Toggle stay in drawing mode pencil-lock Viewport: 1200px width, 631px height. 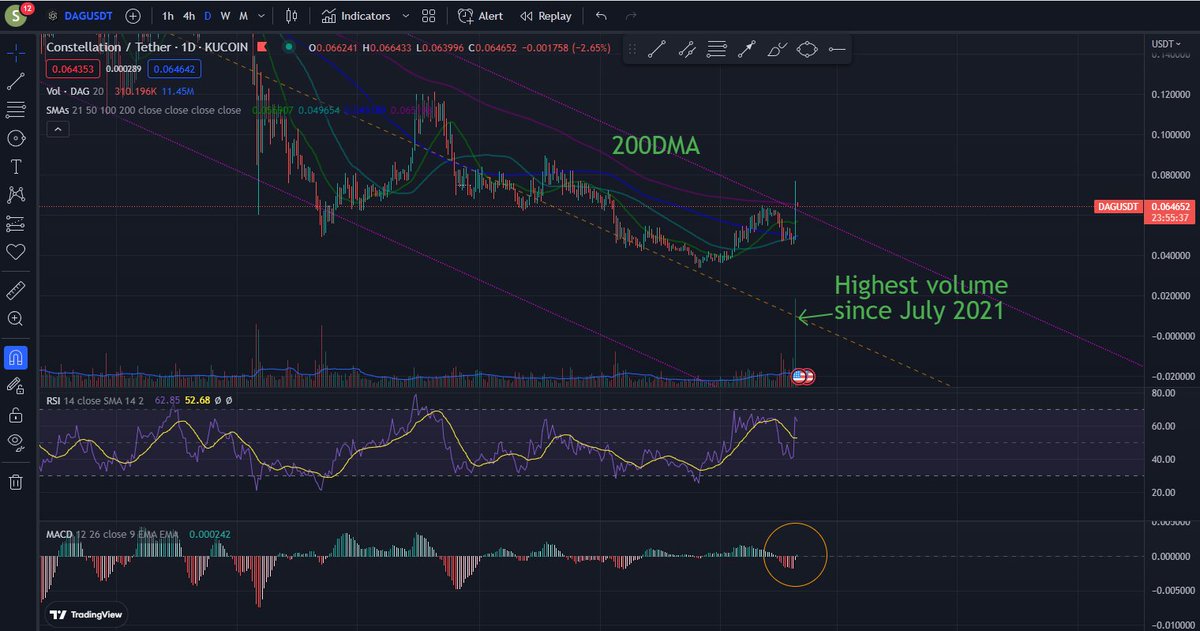click(x=15, y=385)
